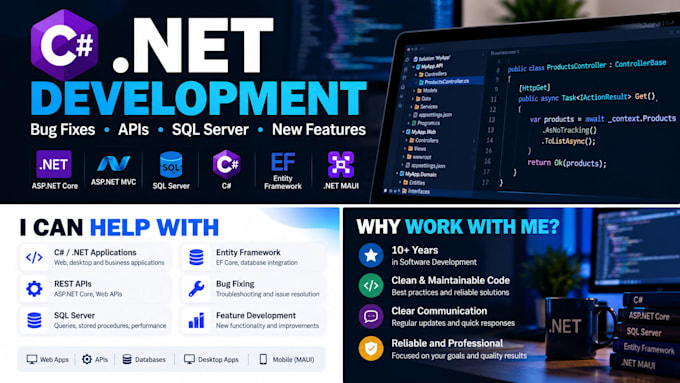Click 'Regular updates and quick responses' text
680x383 pixels.
453,323
